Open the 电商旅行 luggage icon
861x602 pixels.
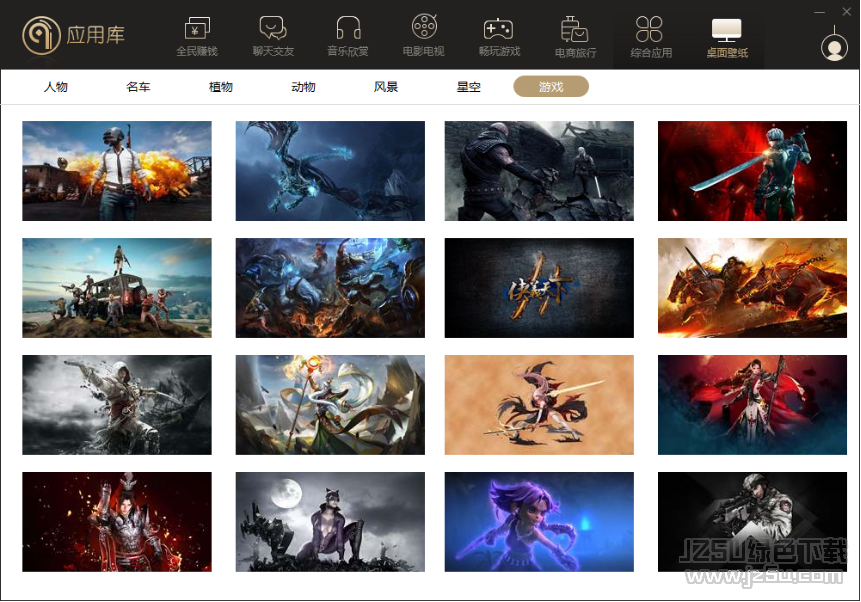click(574, 29)
